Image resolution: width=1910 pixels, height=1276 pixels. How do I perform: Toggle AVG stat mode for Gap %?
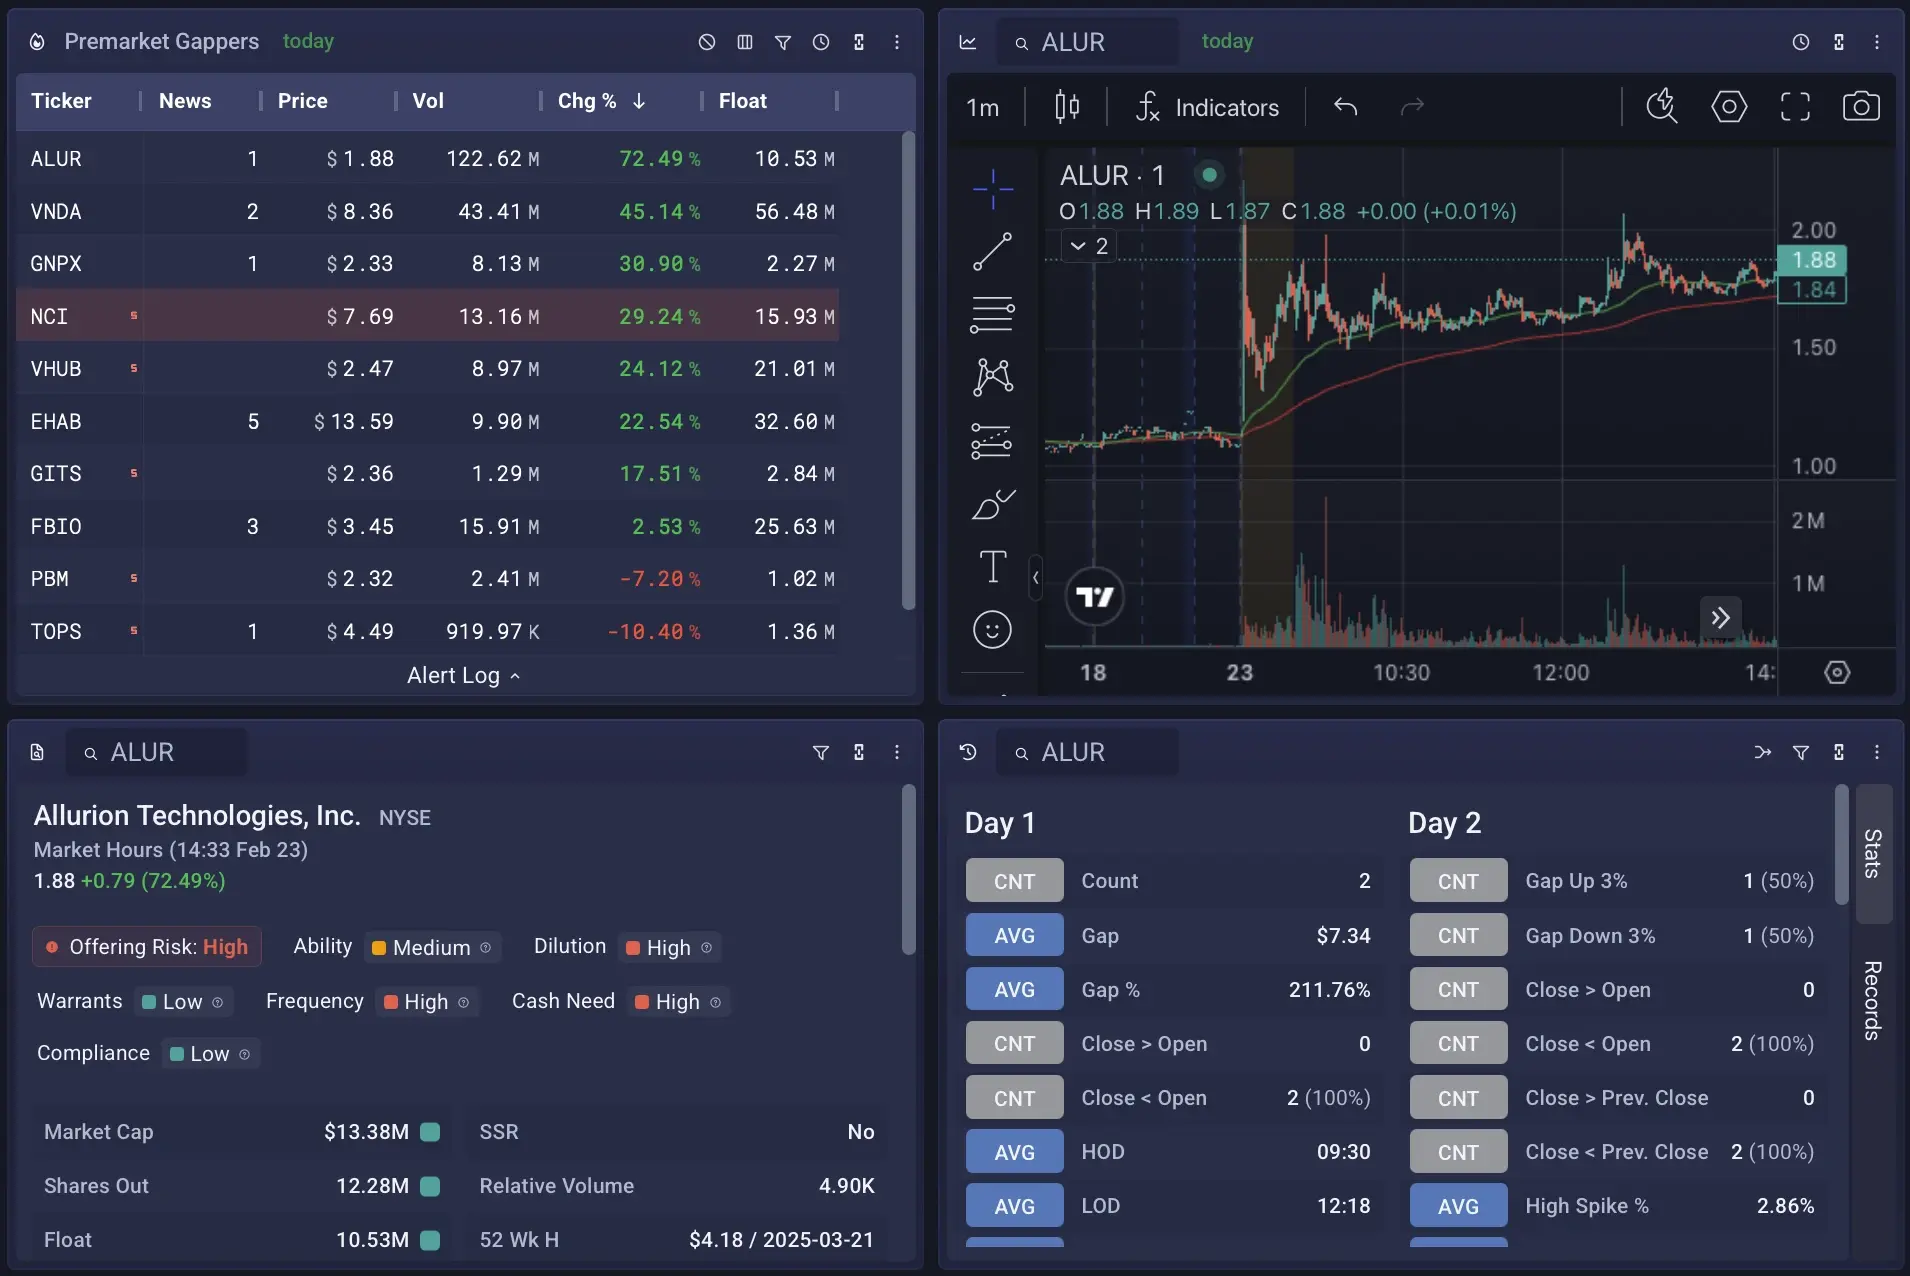[x=1013, y=989]
